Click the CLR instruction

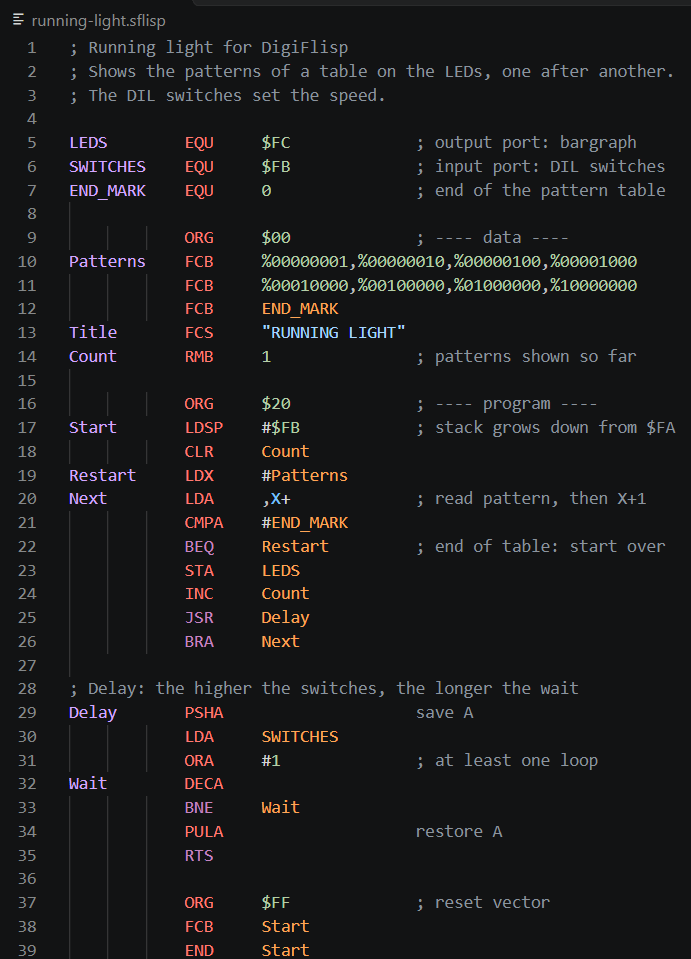point(199,451)
